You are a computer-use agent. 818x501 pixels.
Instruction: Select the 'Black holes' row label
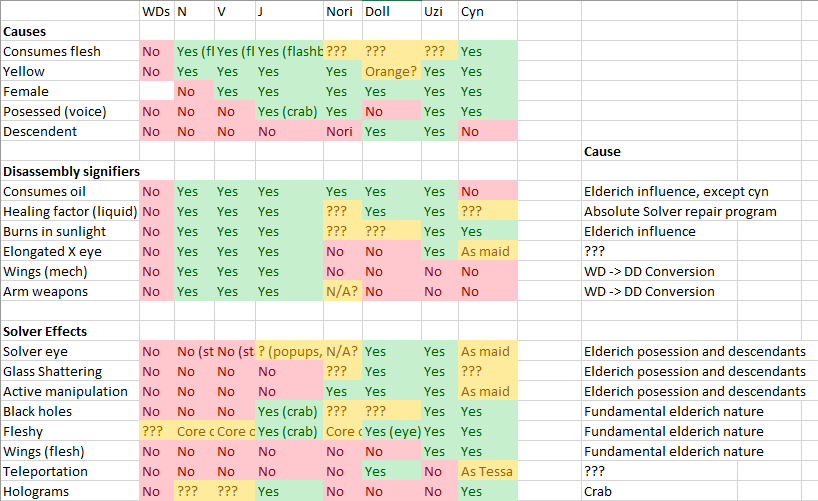[70, 411]
